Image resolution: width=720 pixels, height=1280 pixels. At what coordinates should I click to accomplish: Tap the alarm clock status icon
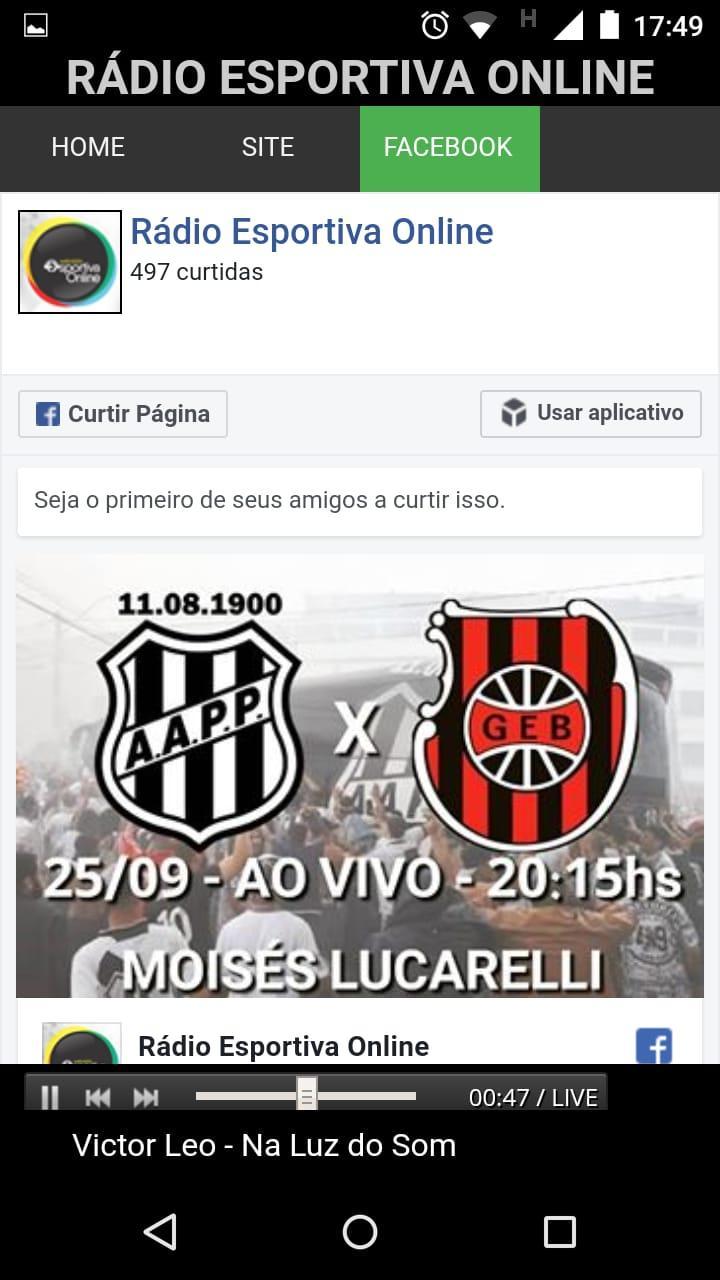[435, 26]
